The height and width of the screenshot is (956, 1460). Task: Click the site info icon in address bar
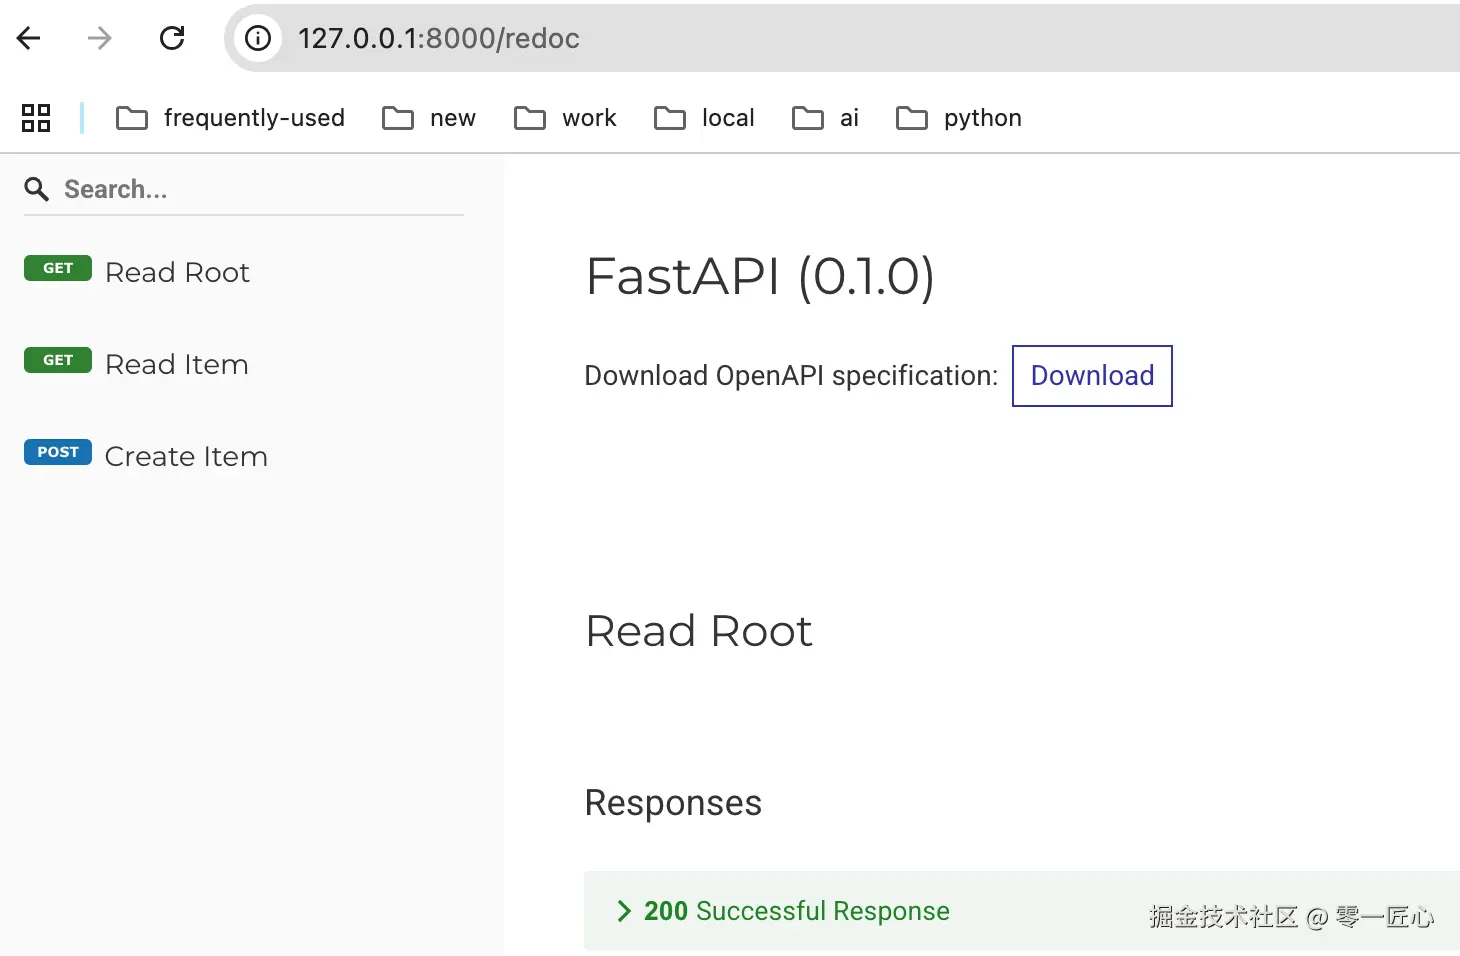(258, 38)
